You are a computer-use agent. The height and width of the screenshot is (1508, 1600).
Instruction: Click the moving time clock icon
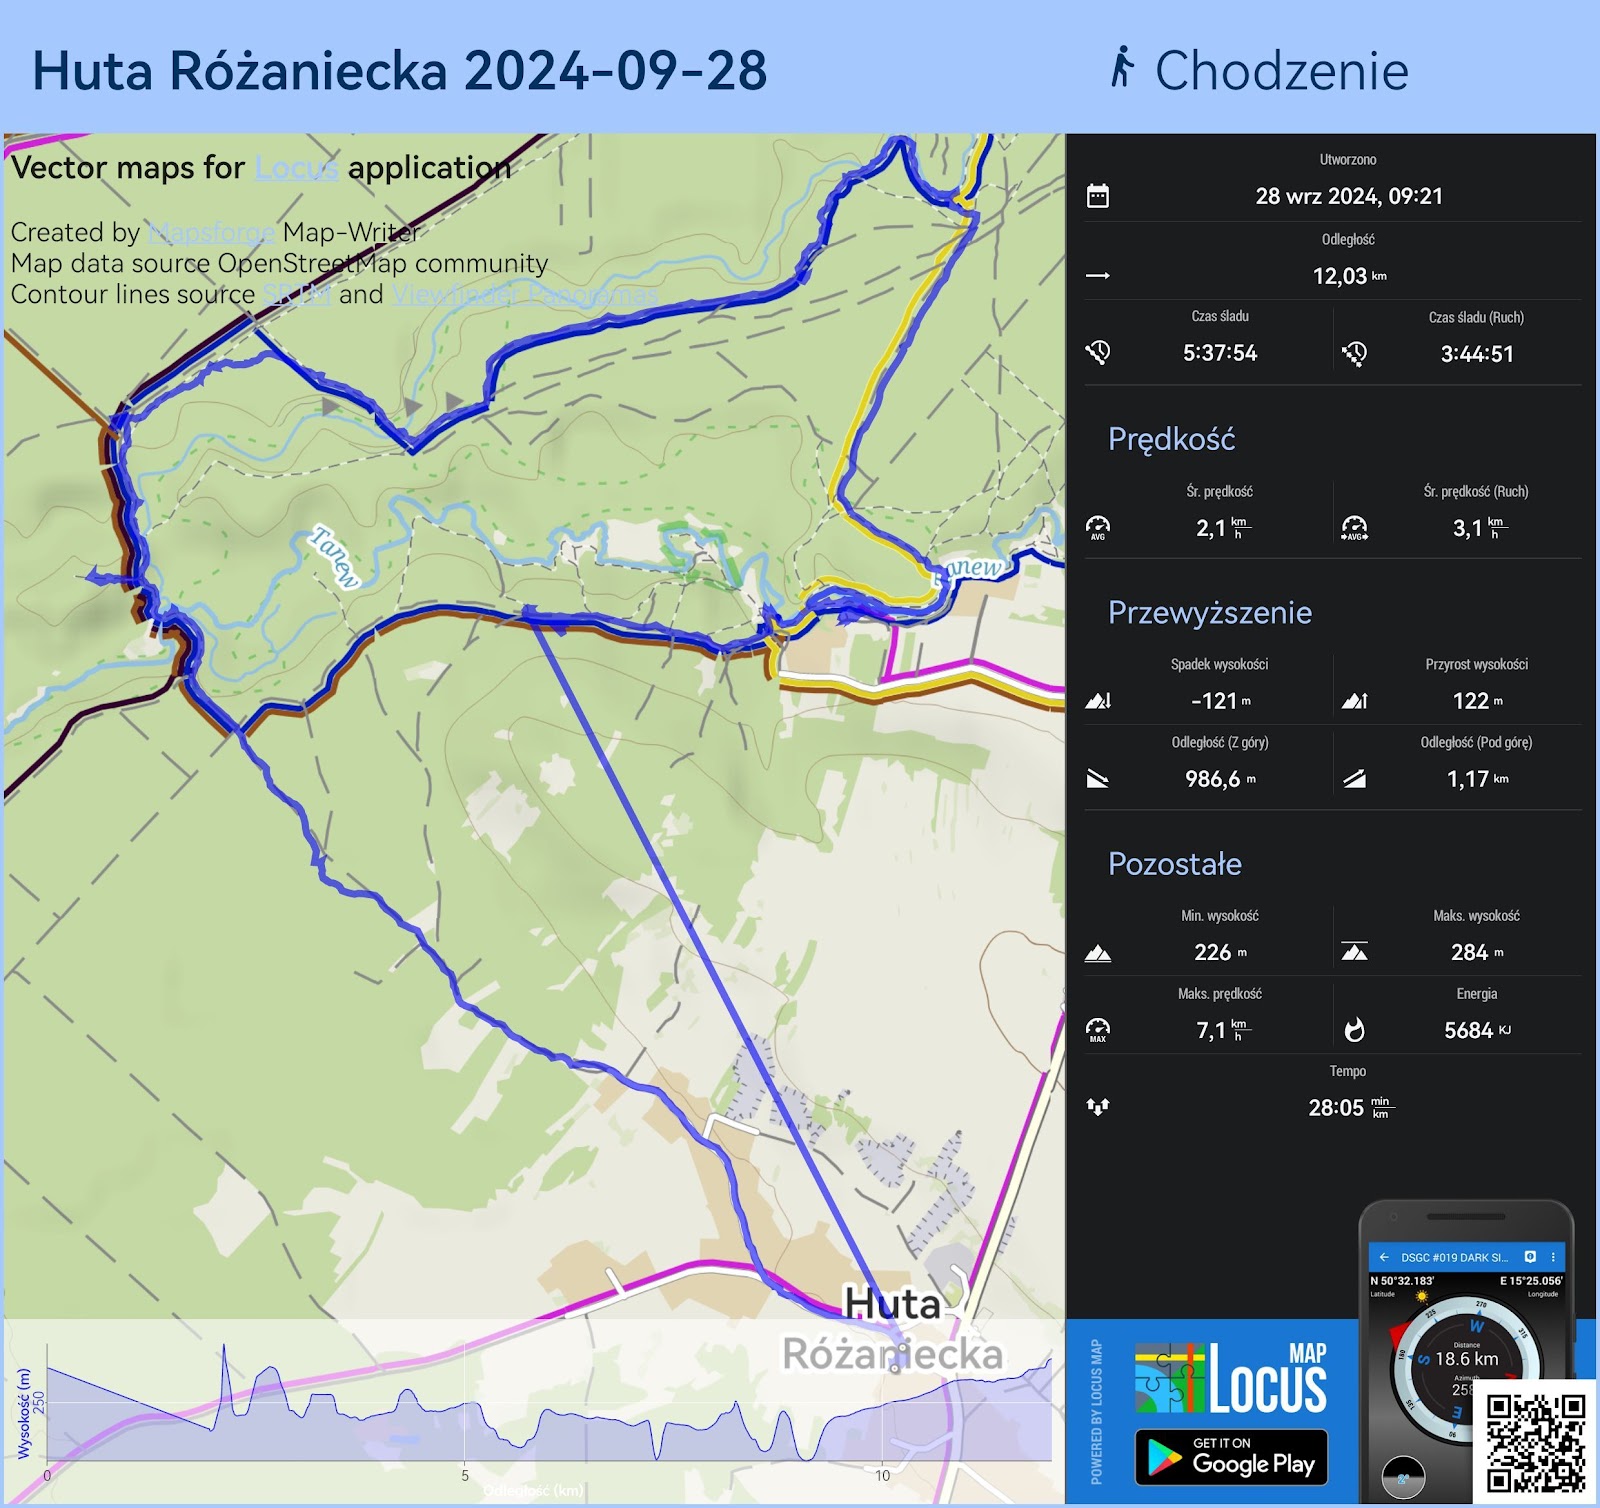[x=1354, y=353]
